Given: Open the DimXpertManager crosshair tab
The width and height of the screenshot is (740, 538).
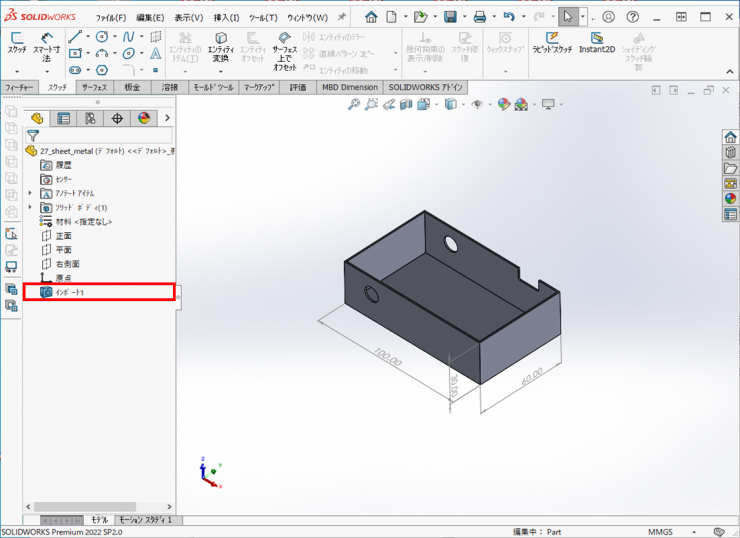Looking at the screenshot, I should pos(117,118).
